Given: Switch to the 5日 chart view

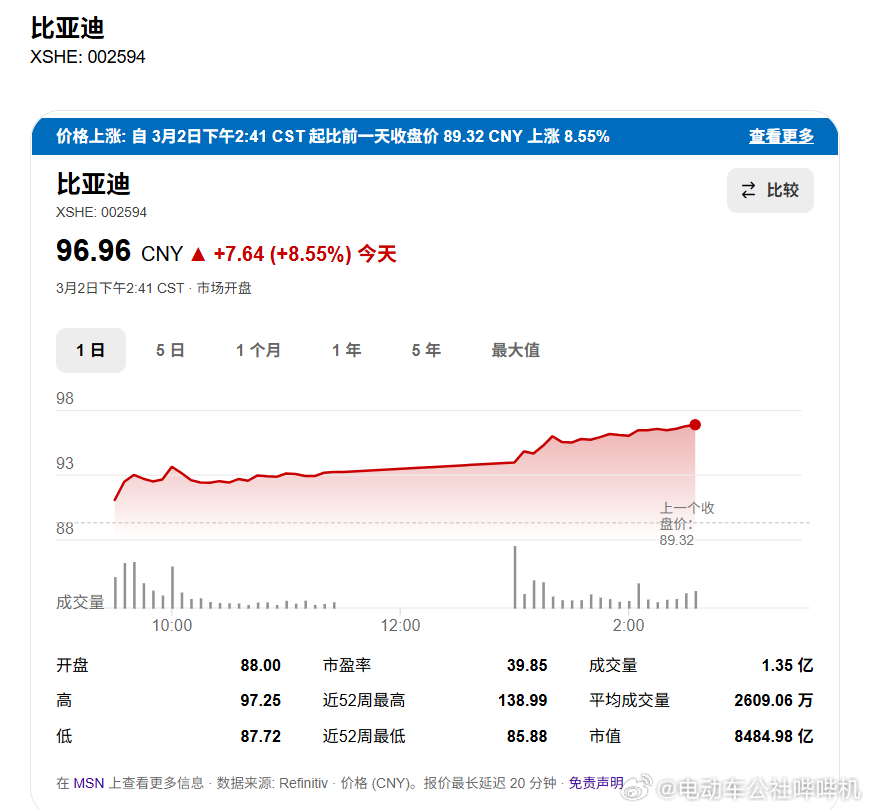Looking at the screenshot, I should pos(170,350).
